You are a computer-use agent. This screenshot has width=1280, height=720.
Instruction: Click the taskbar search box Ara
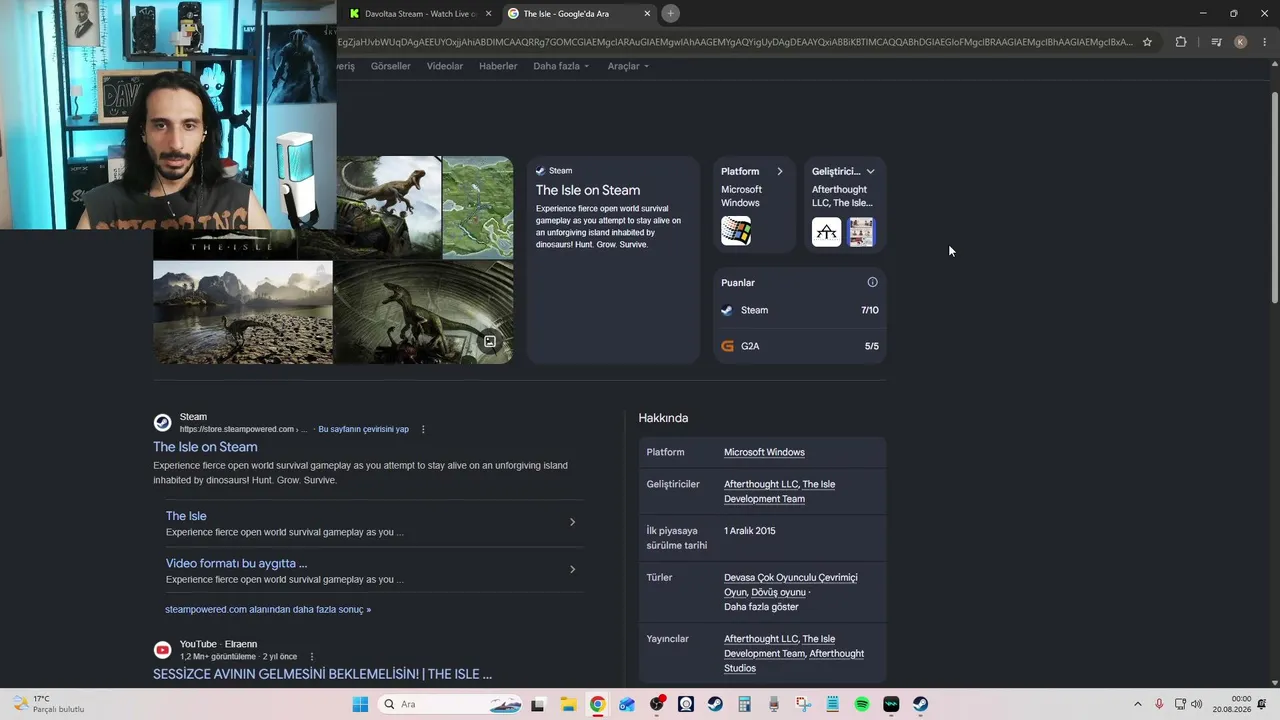coord(451,704)
